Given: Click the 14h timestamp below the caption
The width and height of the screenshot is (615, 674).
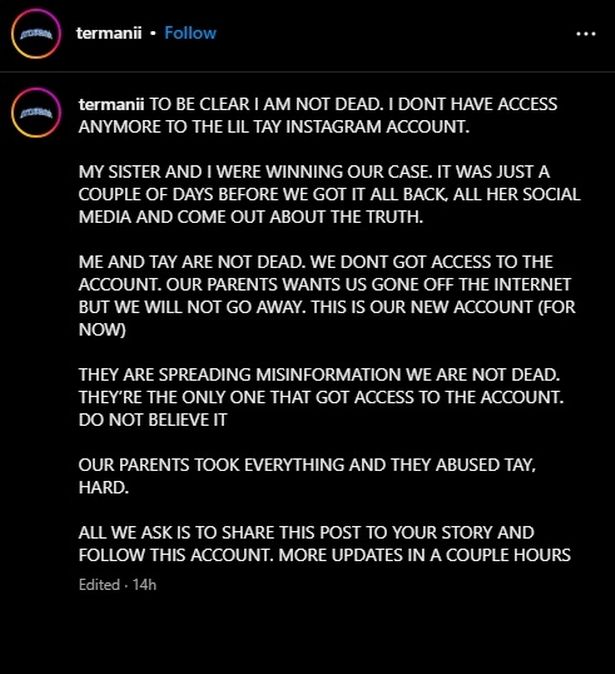Looking at the screenshot, I should point(144,584).
